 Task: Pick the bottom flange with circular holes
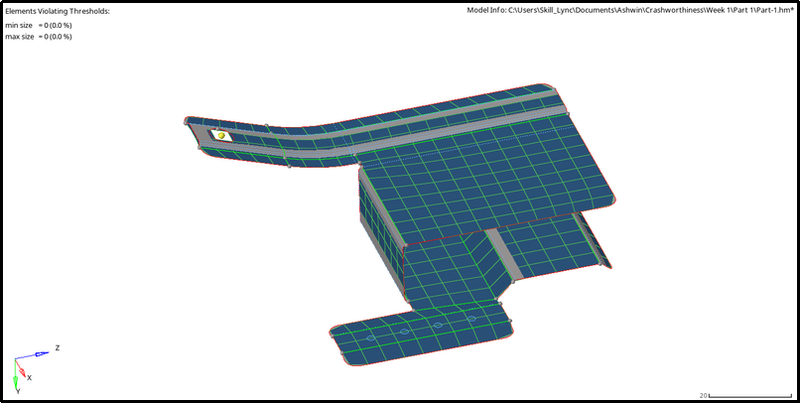(x=420, y=335)
